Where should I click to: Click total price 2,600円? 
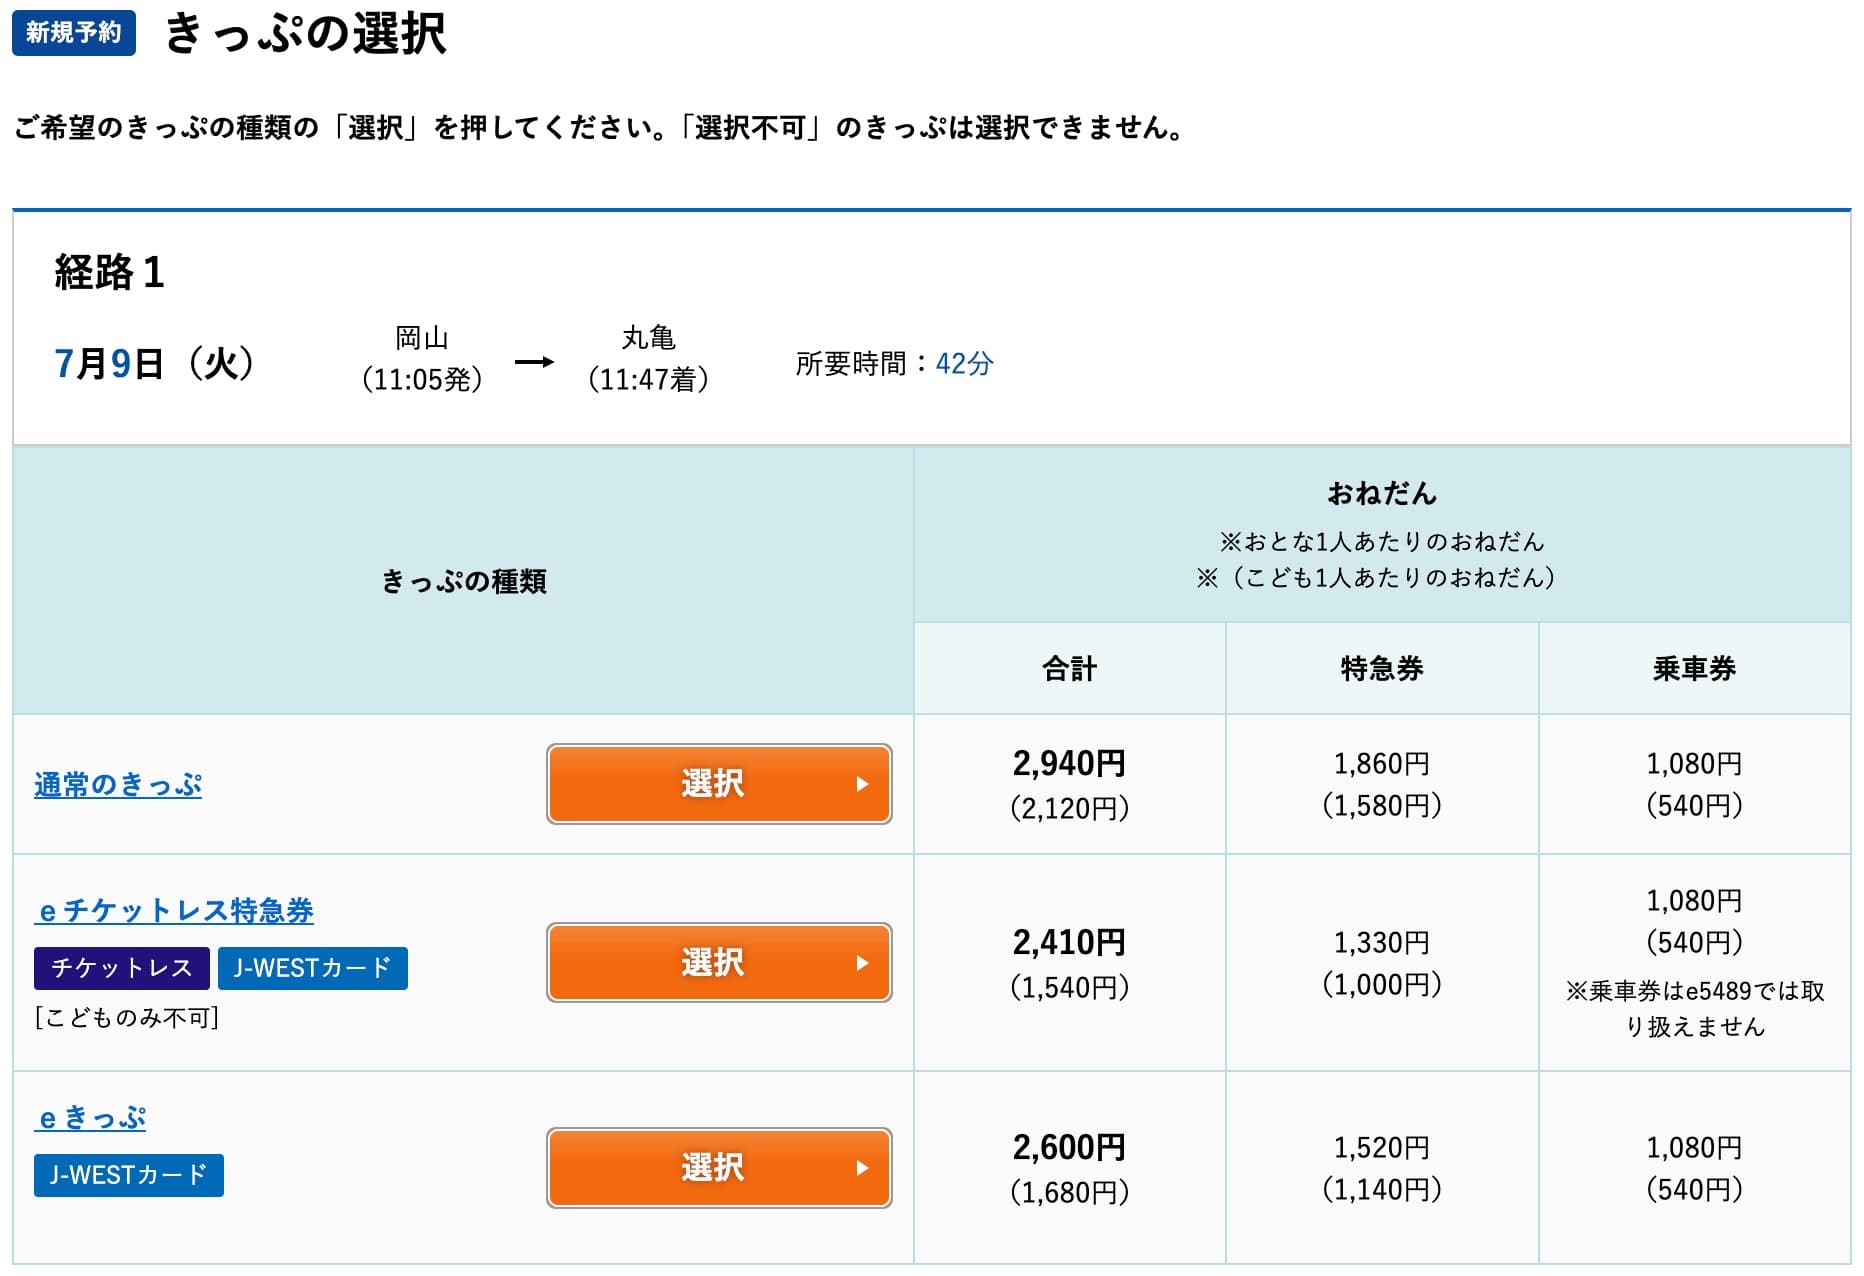point(1070,1147)
